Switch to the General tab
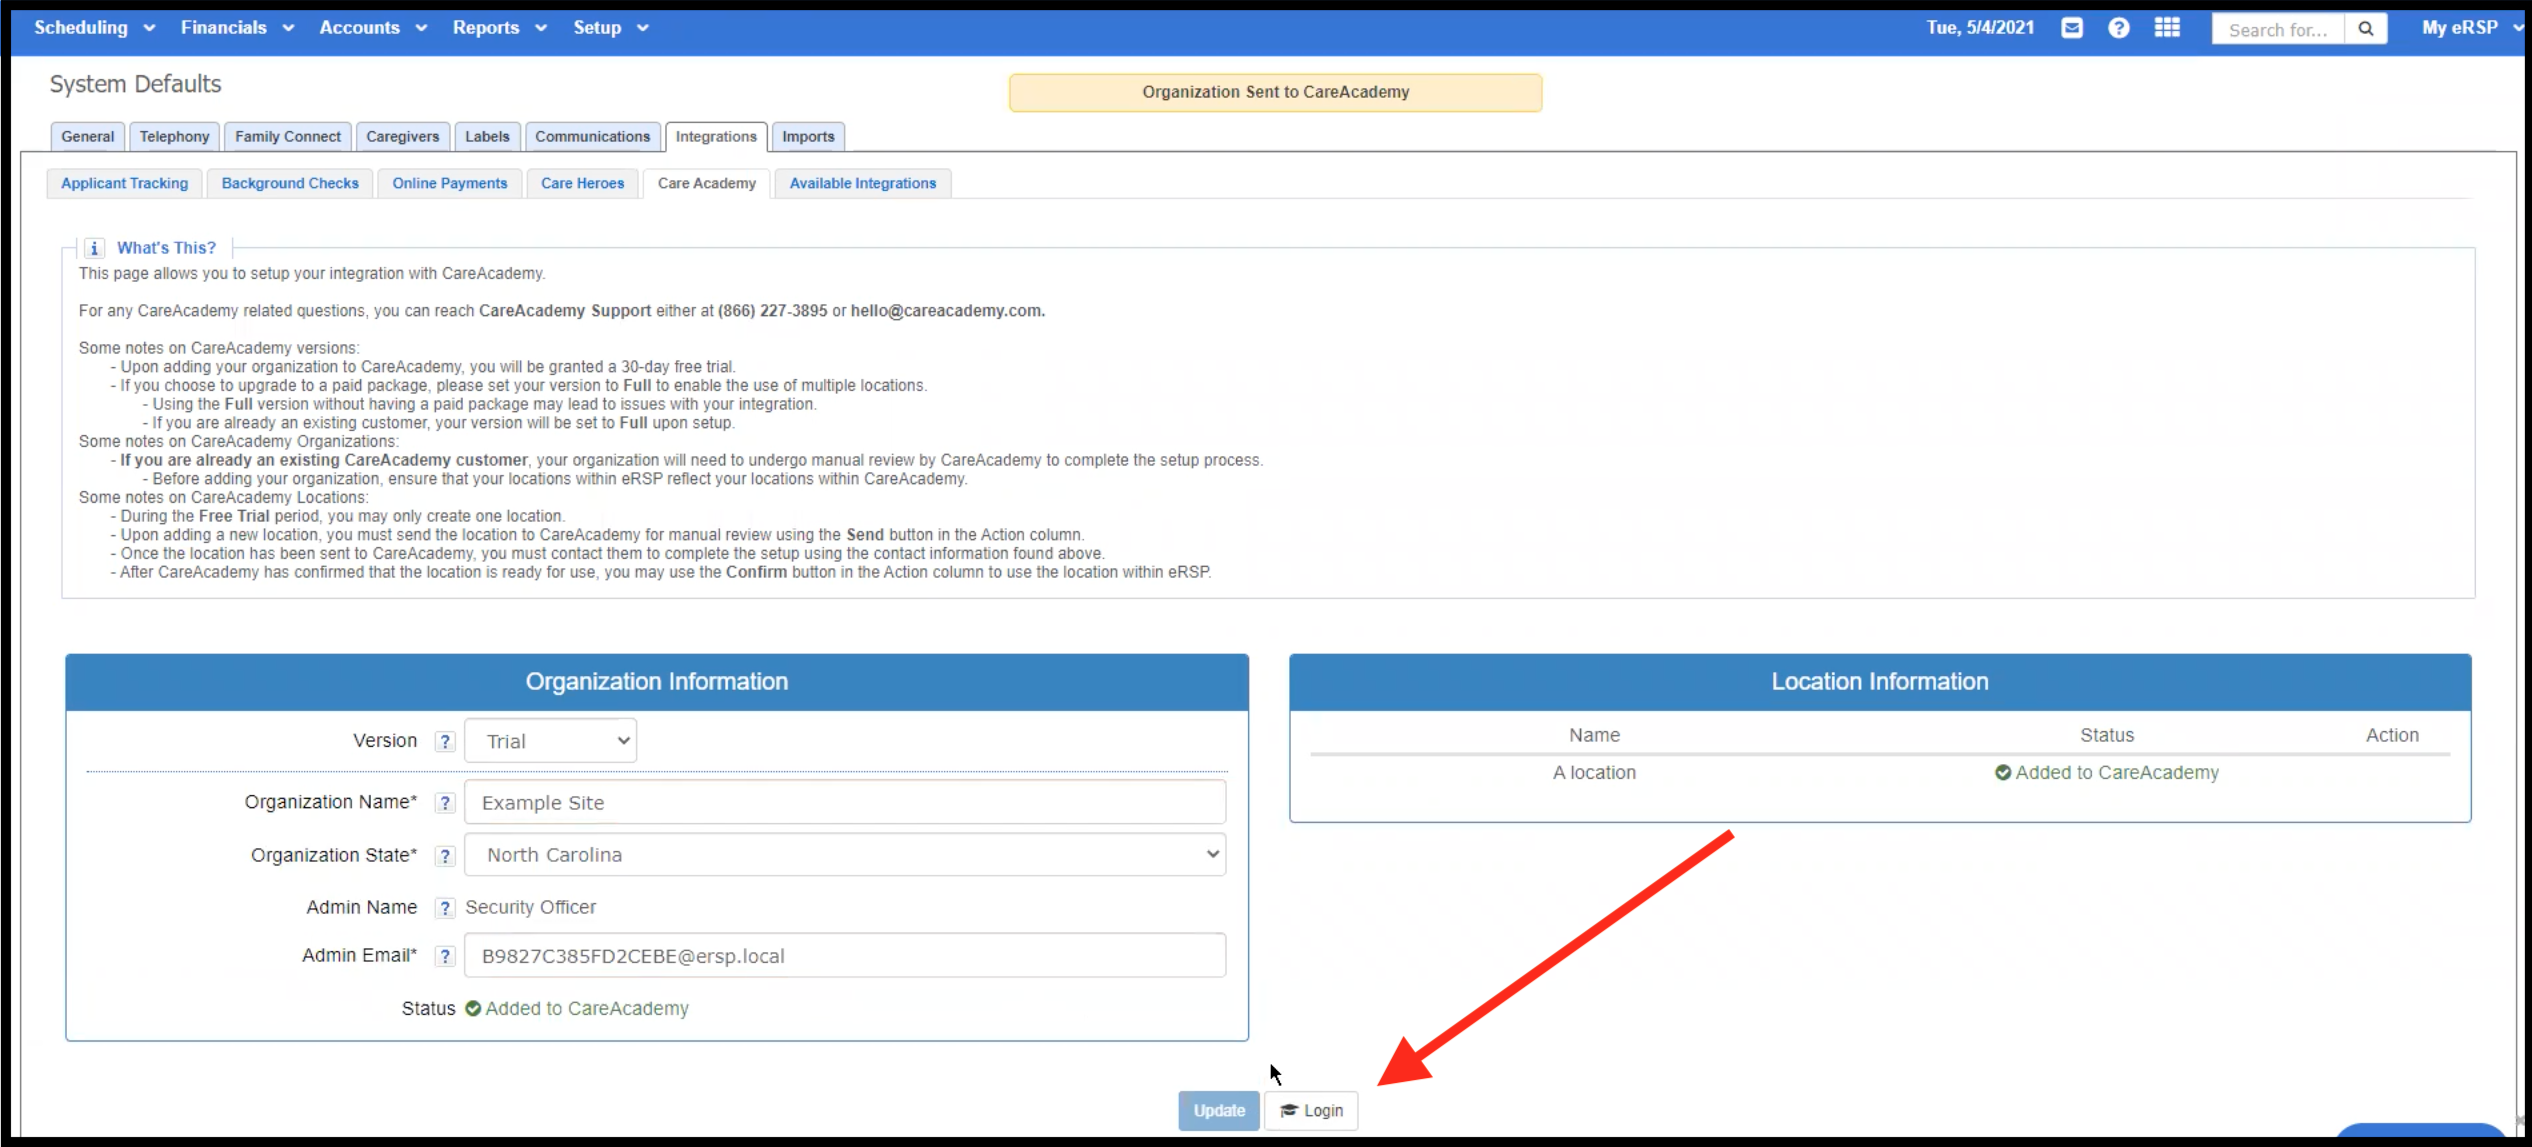The image size is (2532, 1147). tap(87, 136)
